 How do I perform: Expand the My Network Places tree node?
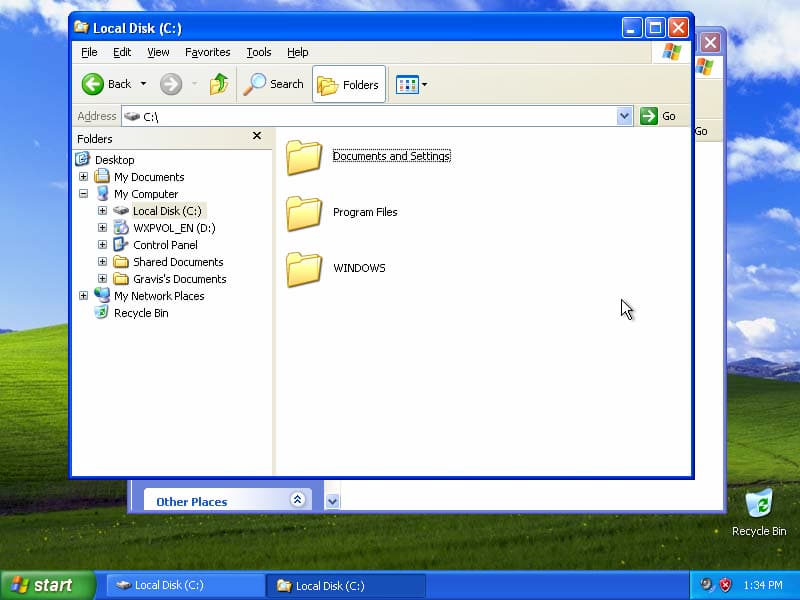84,295
